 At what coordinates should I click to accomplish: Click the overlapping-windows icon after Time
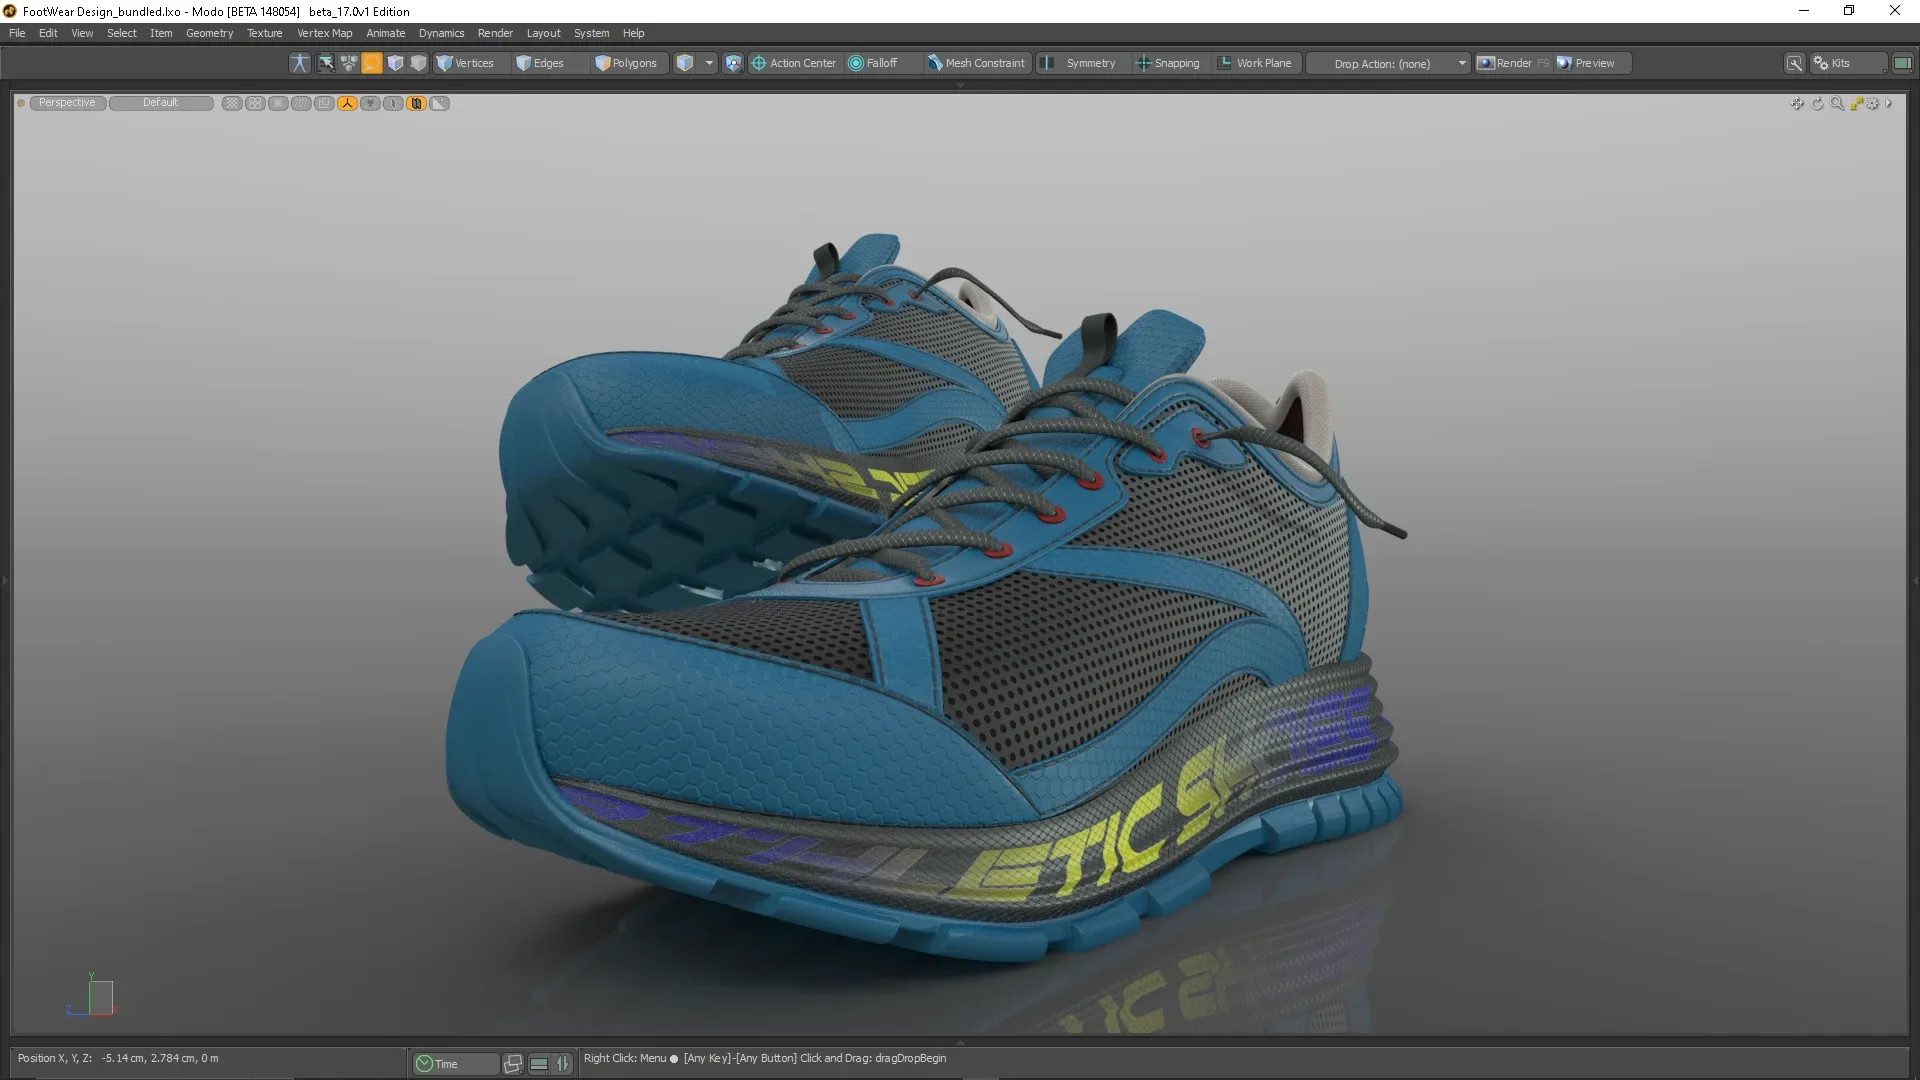[x=513, y=1064]
